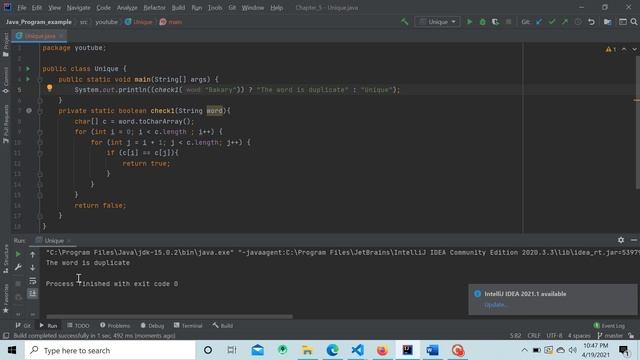This screenshot has height=360, width=640.
Task: Click the youtube breadcrumb
Action: 106,22
